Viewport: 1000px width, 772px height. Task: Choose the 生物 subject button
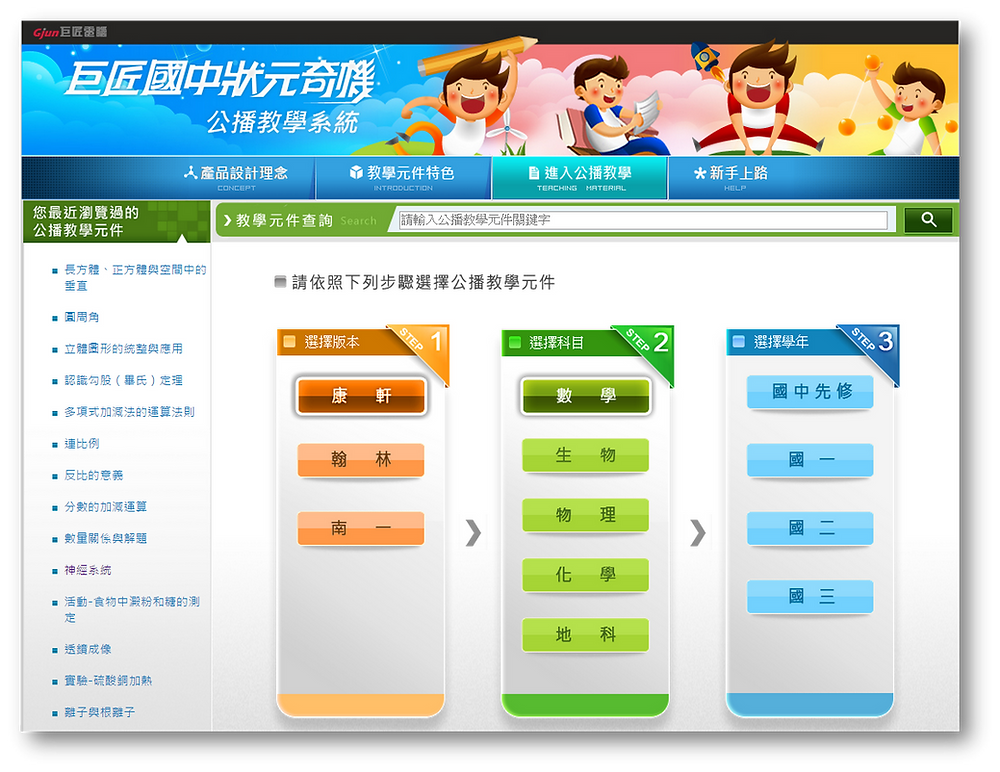pyautogui.click(x=585, y=455)
